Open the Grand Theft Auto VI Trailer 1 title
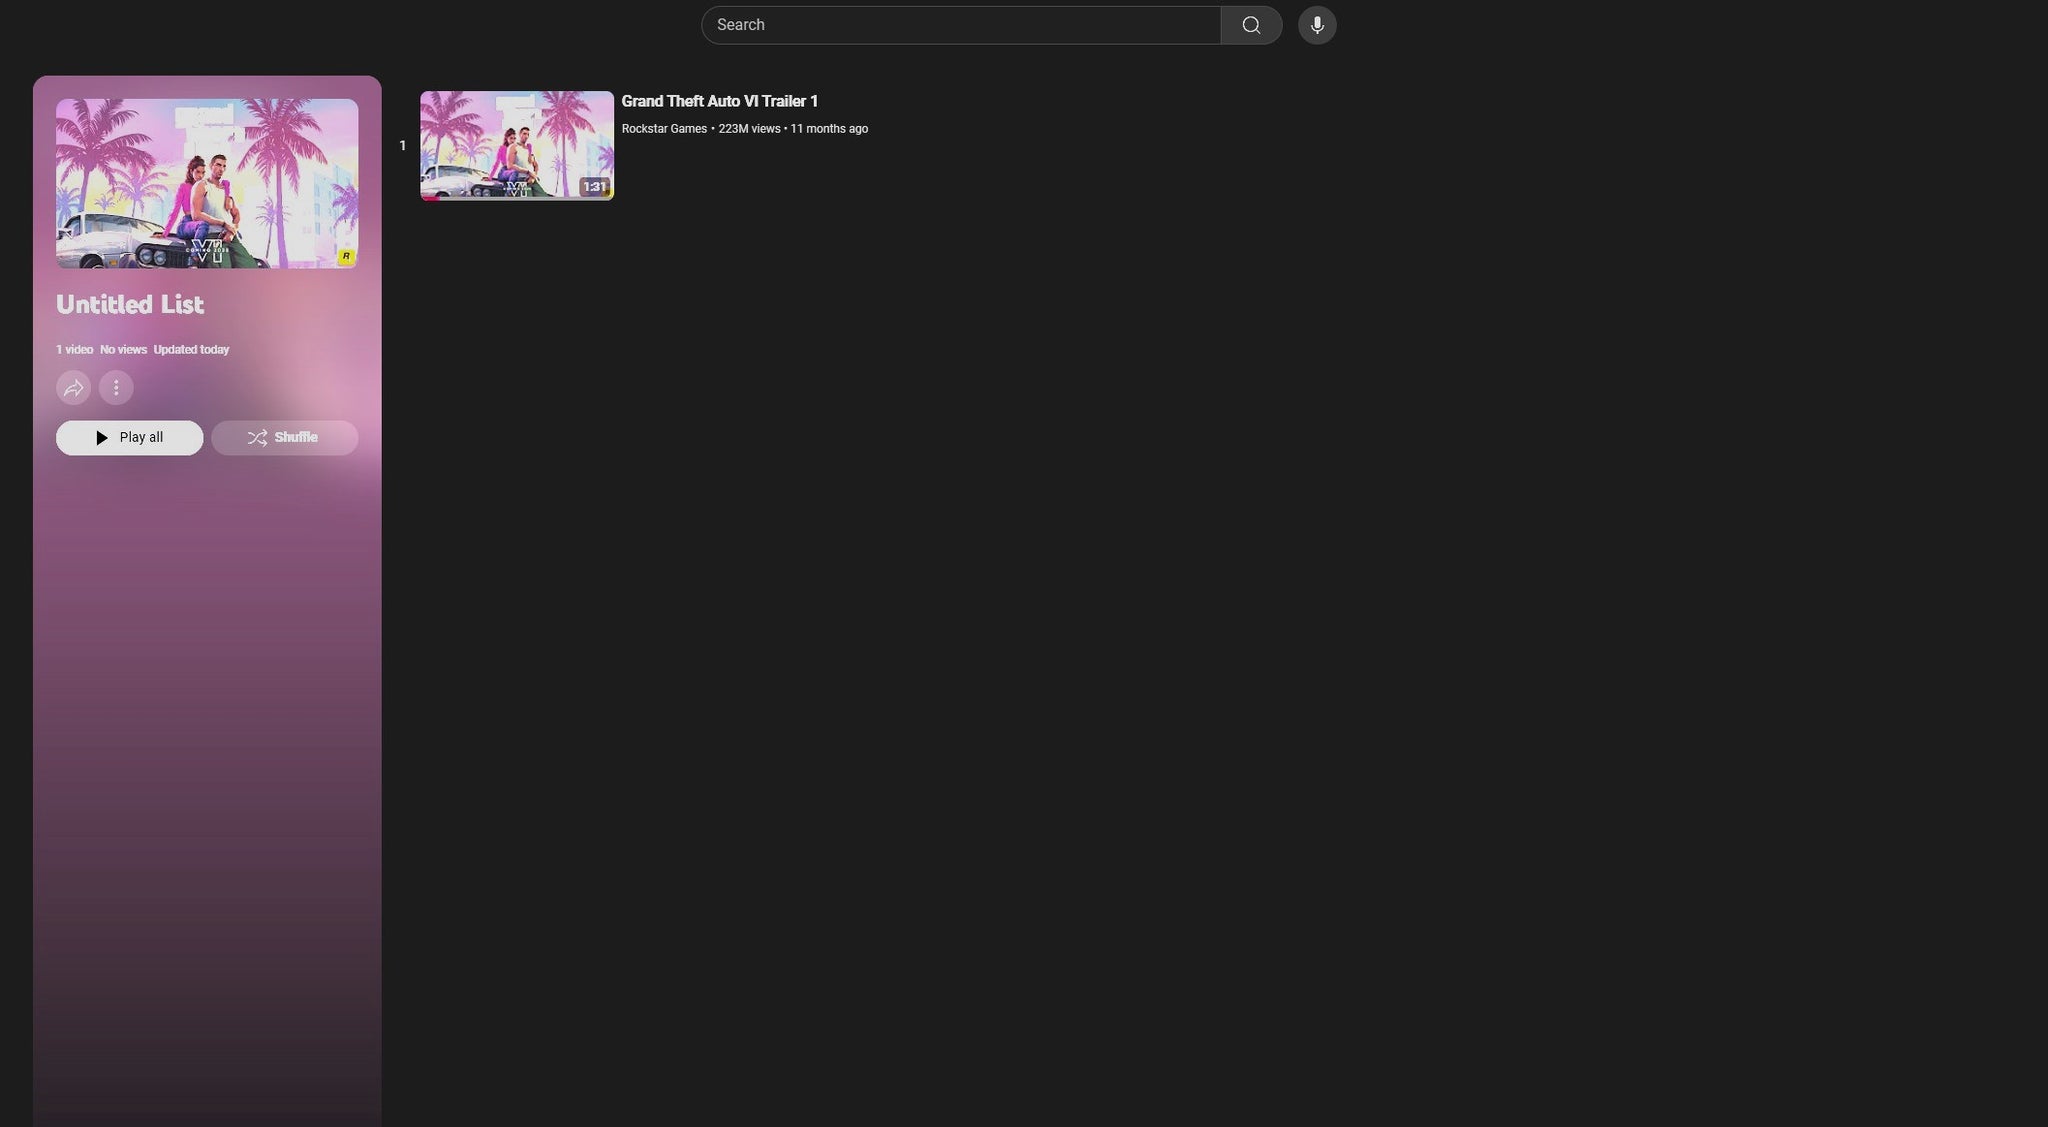 click(719, 101)
